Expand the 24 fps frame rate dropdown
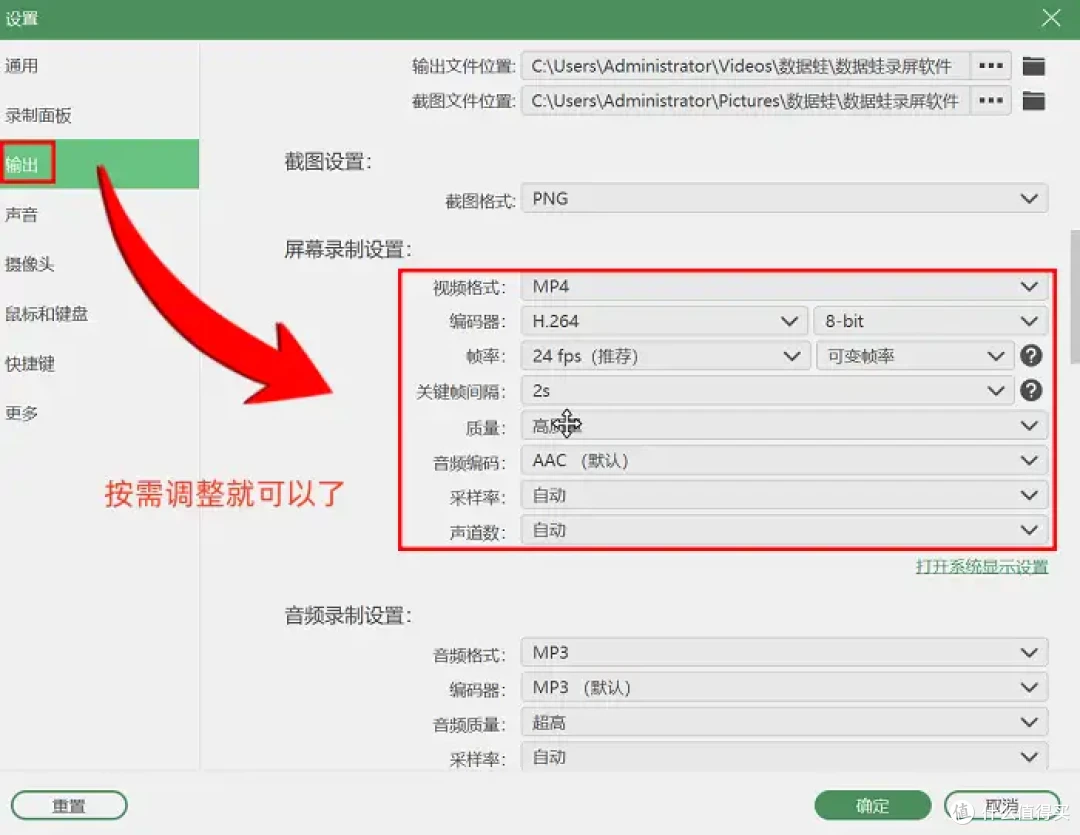1080x835 pixels. click(665, 355)
